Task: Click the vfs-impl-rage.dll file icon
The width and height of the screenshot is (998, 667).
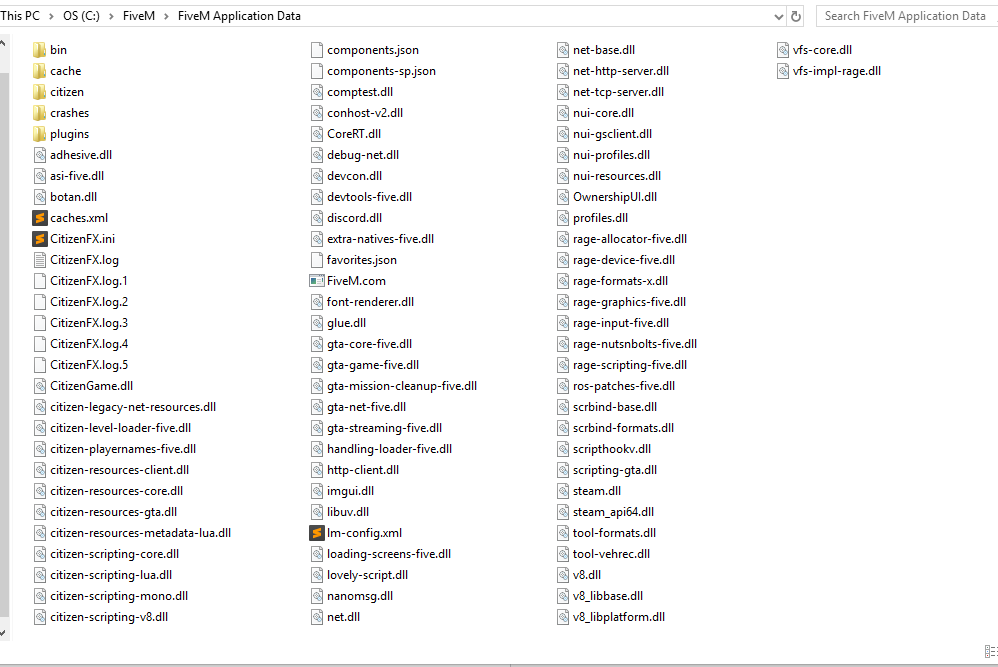Action: pyautogui.click(x=783, y=71)
